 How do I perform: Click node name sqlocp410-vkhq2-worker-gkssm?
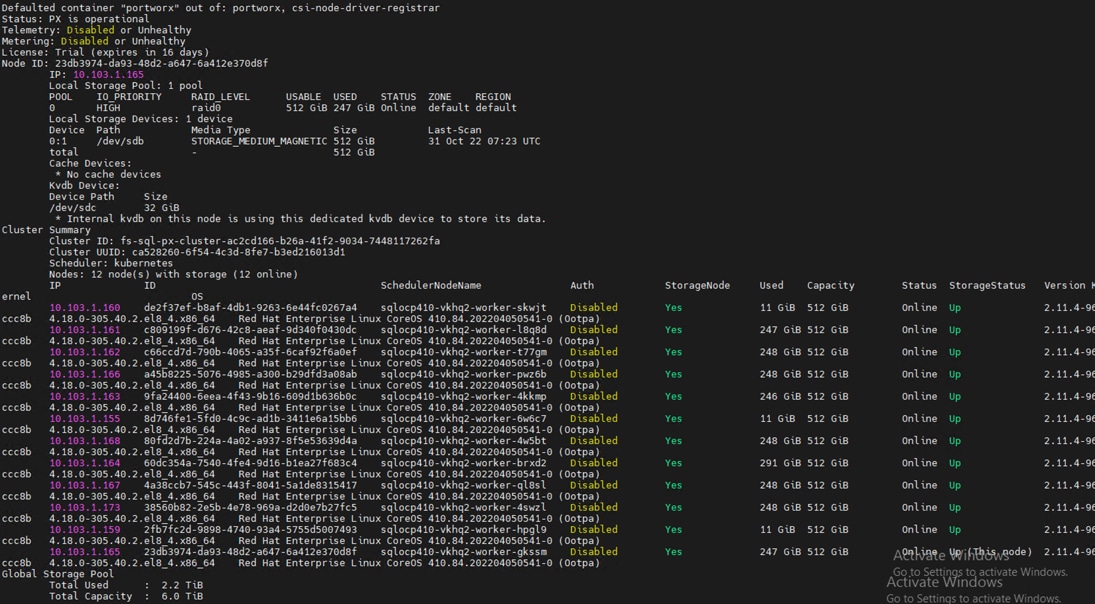[464, 552]
